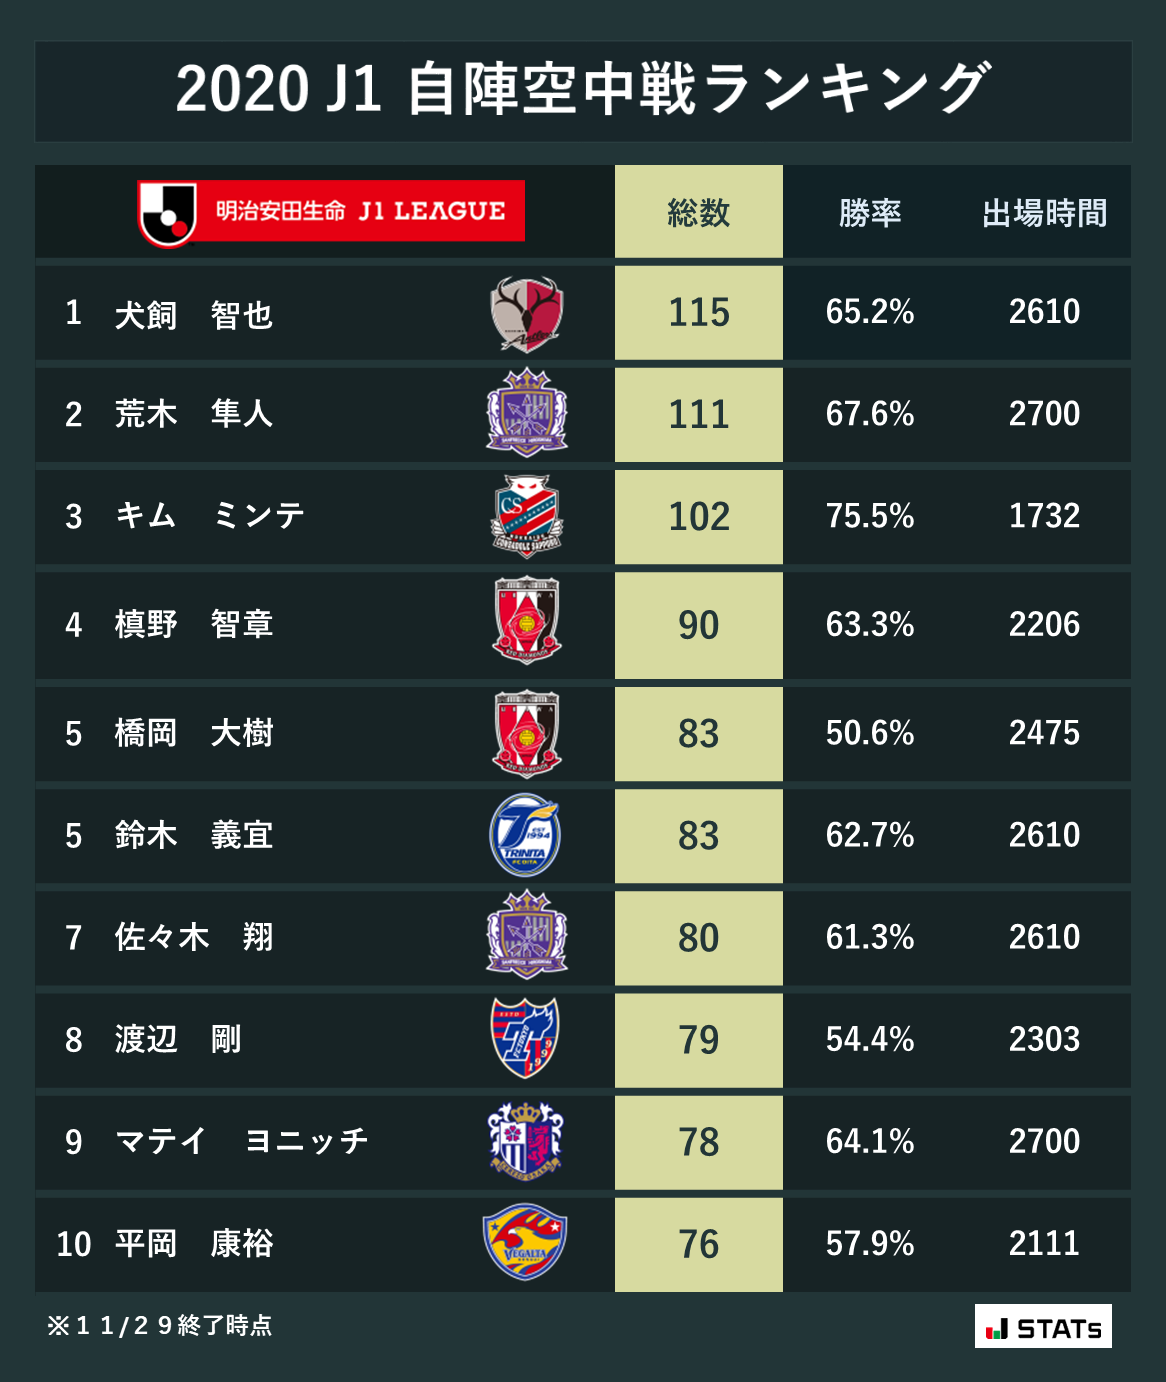
Task: Click the Urawa Reds crest beside 槙野 智章
Action: (527, 621)
